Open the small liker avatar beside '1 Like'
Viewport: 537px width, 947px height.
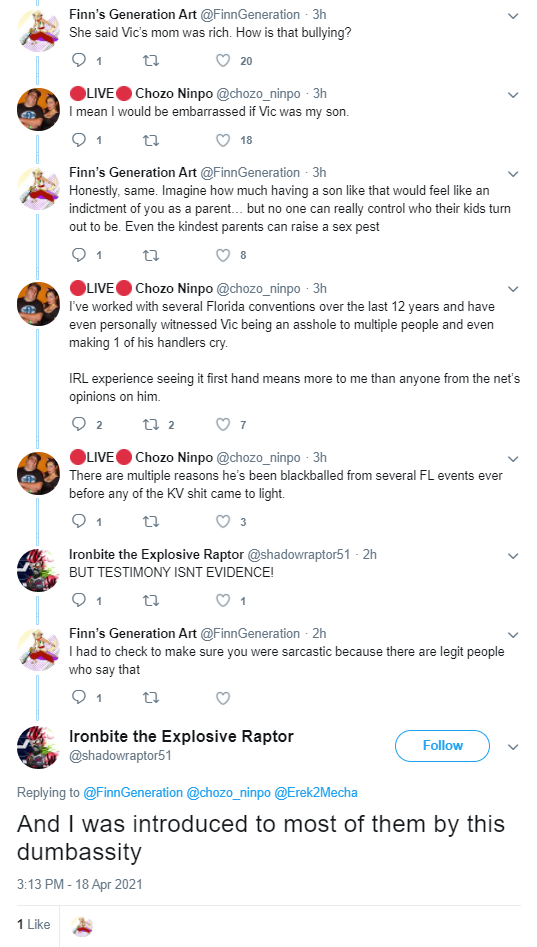(x=82, y=926)
